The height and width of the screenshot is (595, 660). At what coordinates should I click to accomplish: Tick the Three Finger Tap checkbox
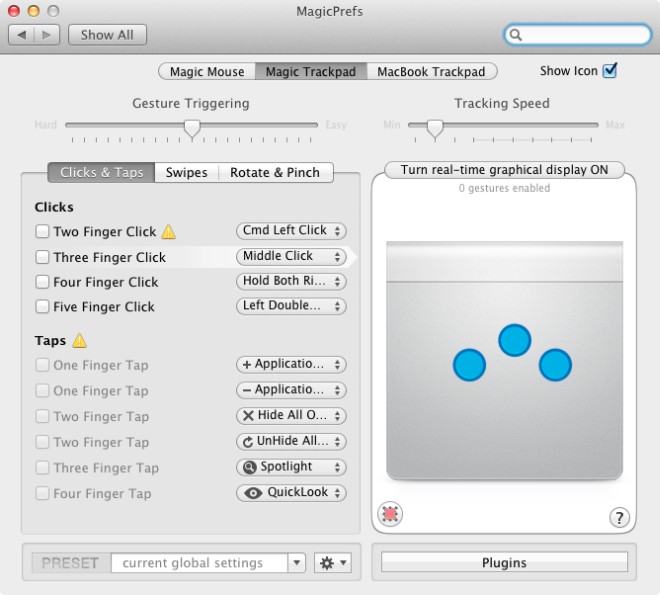[42, 468]
